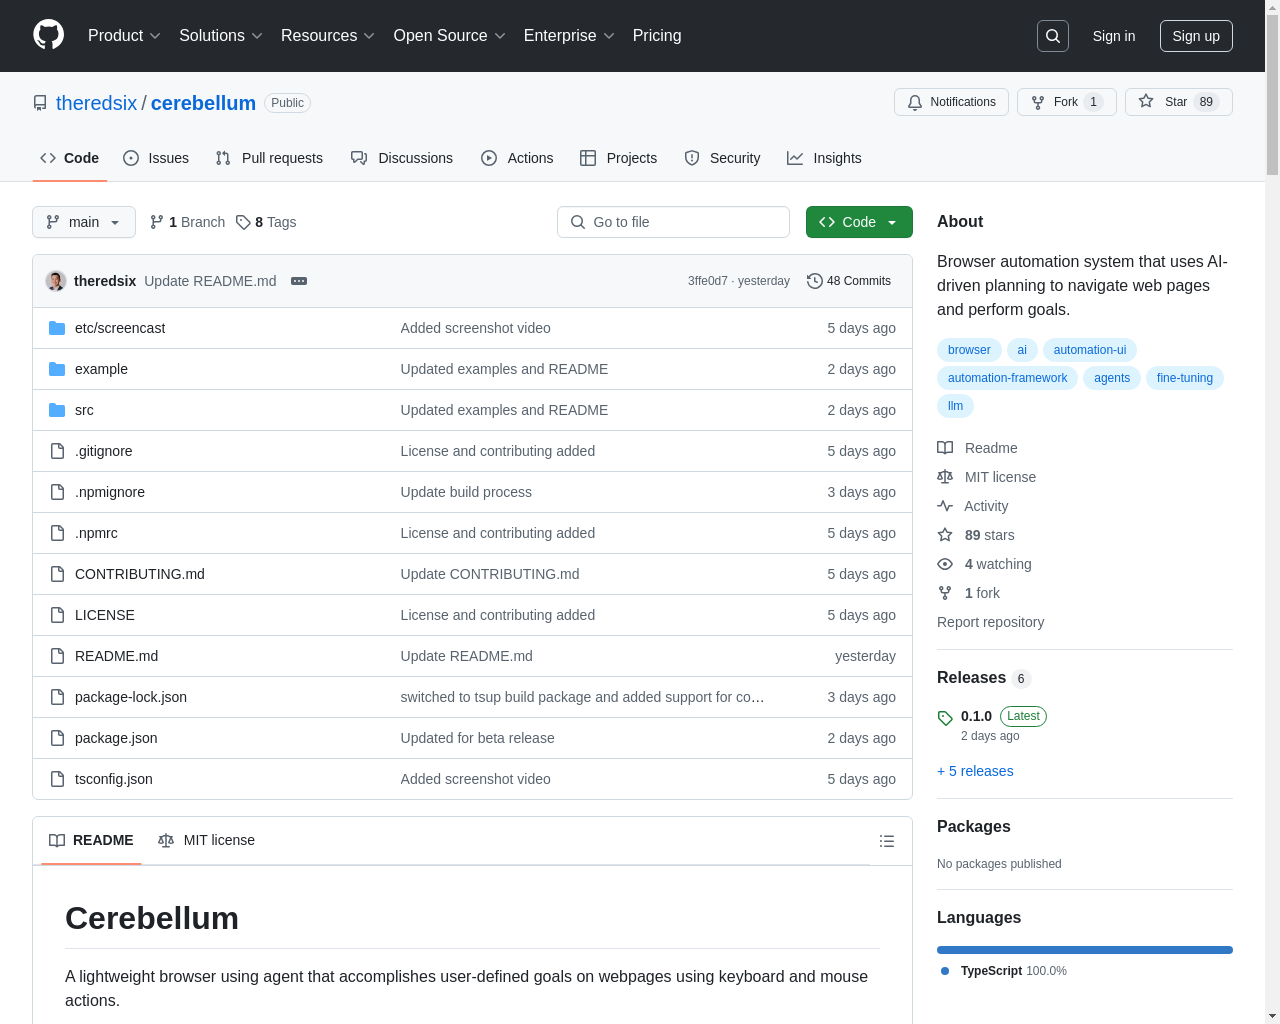Select the MIT license tab above README
Viewport: 1280px width, 1024px height.
tap(207, 840)
